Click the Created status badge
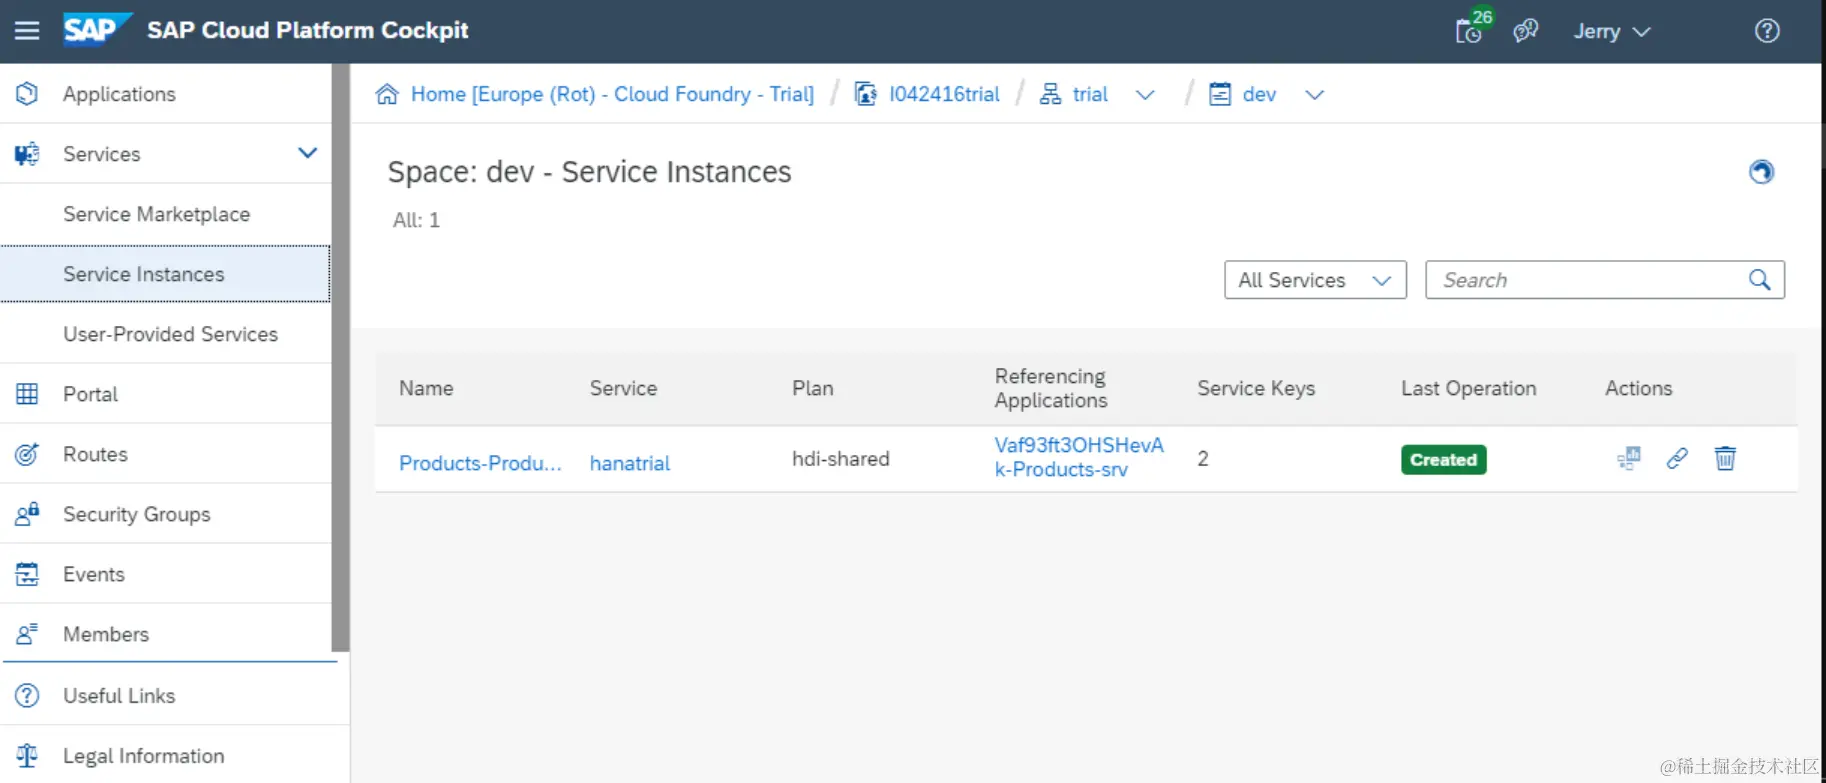This screenshot has height=783, width=1826. [x=1443, y=459]
